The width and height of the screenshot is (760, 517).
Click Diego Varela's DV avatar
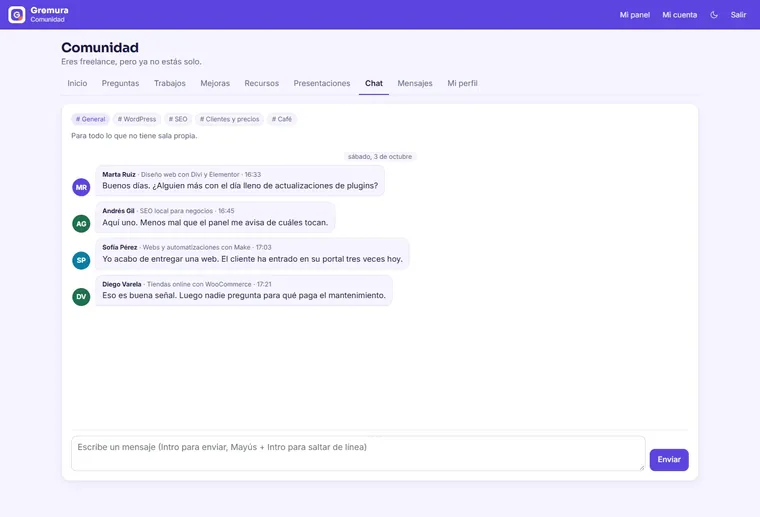pyautogui.click(x=81, y=297)
